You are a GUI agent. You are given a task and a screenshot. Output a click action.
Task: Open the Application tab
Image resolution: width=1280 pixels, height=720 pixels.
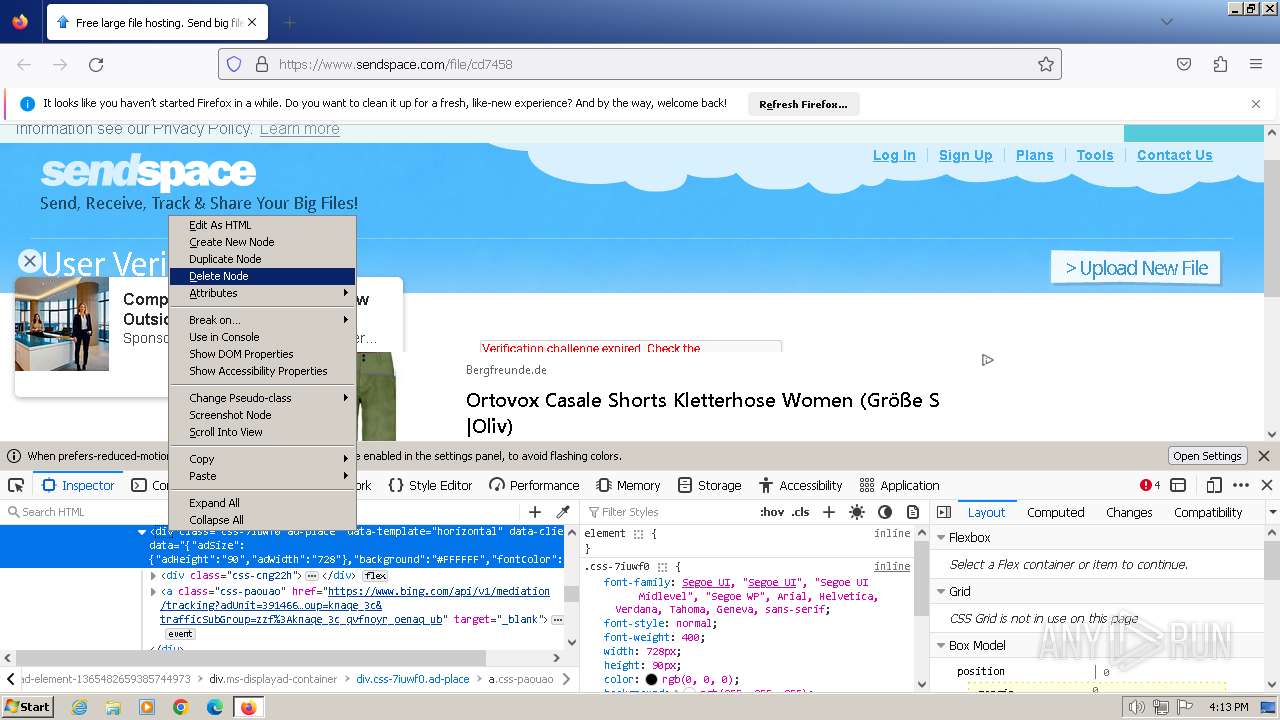click(899, 485)
